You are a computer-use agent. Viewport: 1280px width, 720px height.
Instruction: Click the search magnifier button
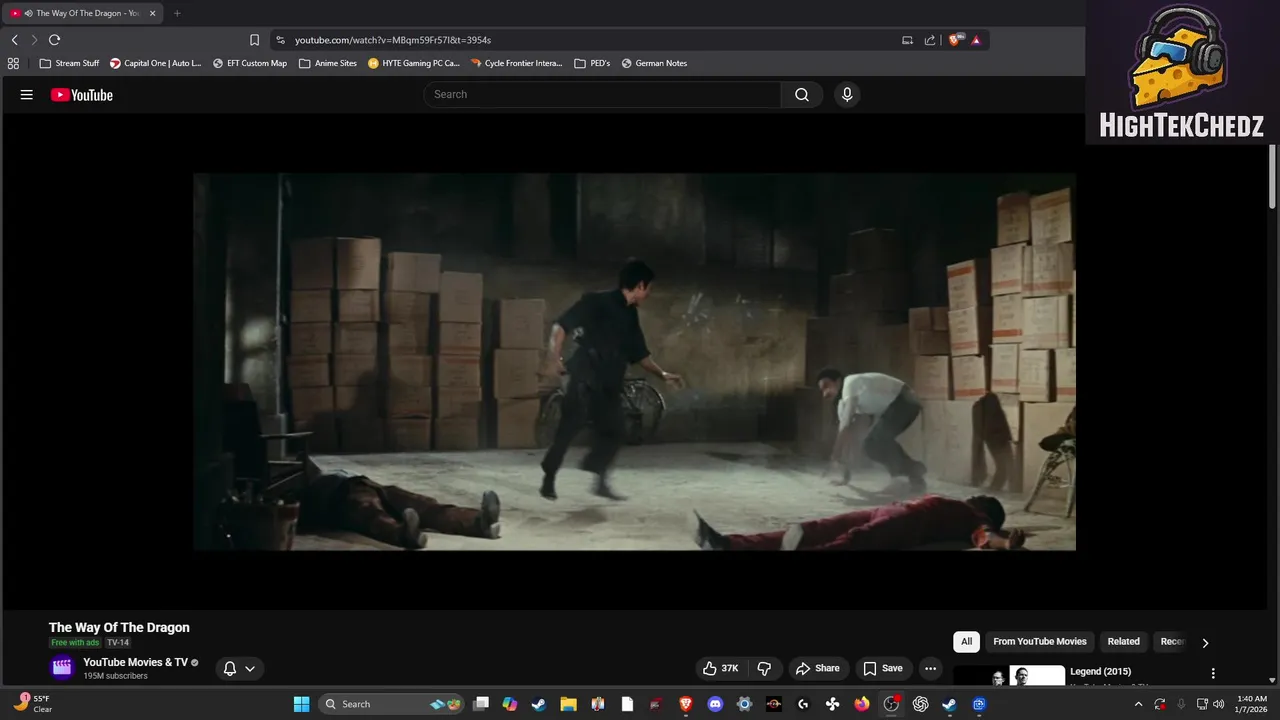(x=802, y=94)
